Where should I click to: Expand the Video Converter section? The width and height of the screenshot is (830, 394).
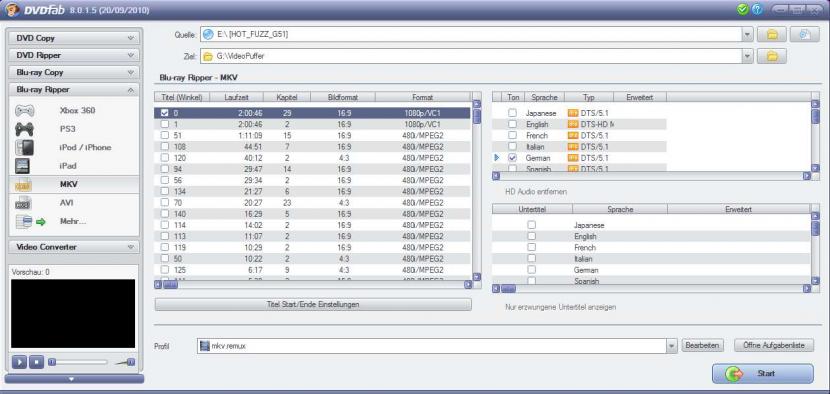(74, 247)
